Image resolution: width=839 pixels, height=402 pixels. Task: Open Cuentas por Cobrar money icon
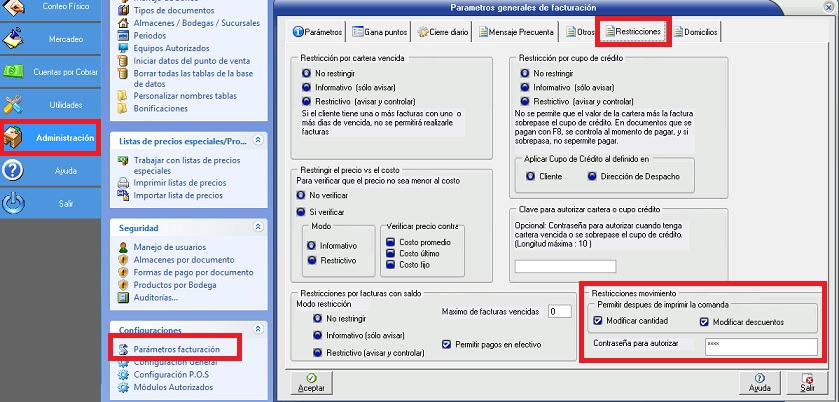[x=14, y=72]
